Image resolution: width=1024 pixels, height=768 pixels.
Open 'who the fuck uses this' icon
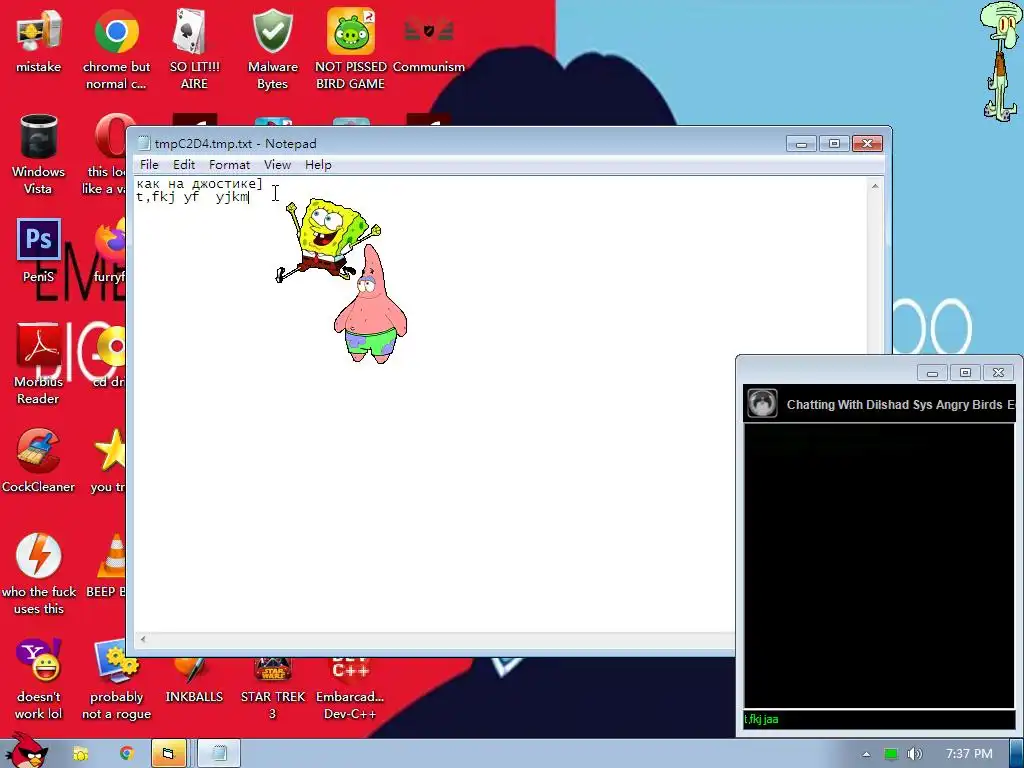pos(39,574)
